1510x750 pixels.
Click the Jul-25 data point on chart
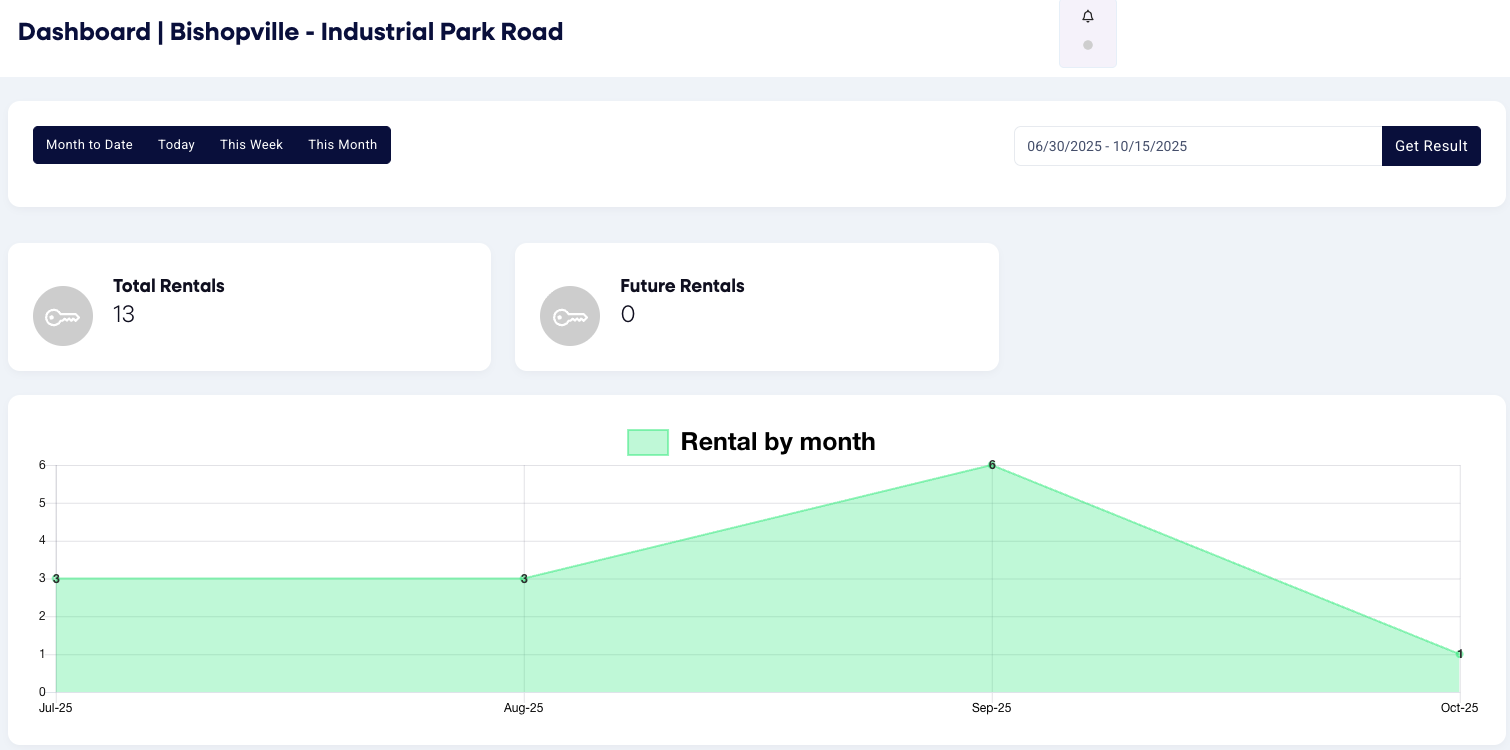[57, 579]
